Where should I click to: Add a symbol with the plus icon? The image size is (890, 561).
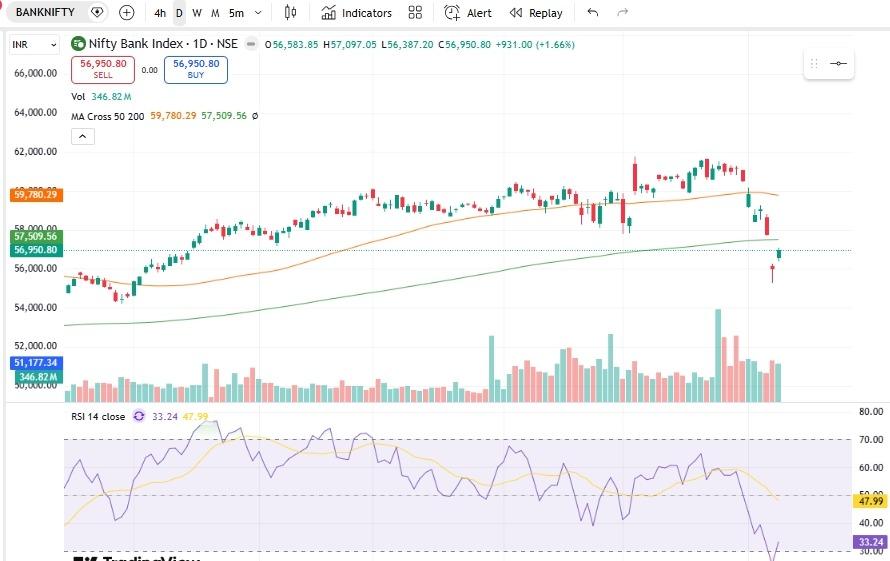tap(127, 12)
